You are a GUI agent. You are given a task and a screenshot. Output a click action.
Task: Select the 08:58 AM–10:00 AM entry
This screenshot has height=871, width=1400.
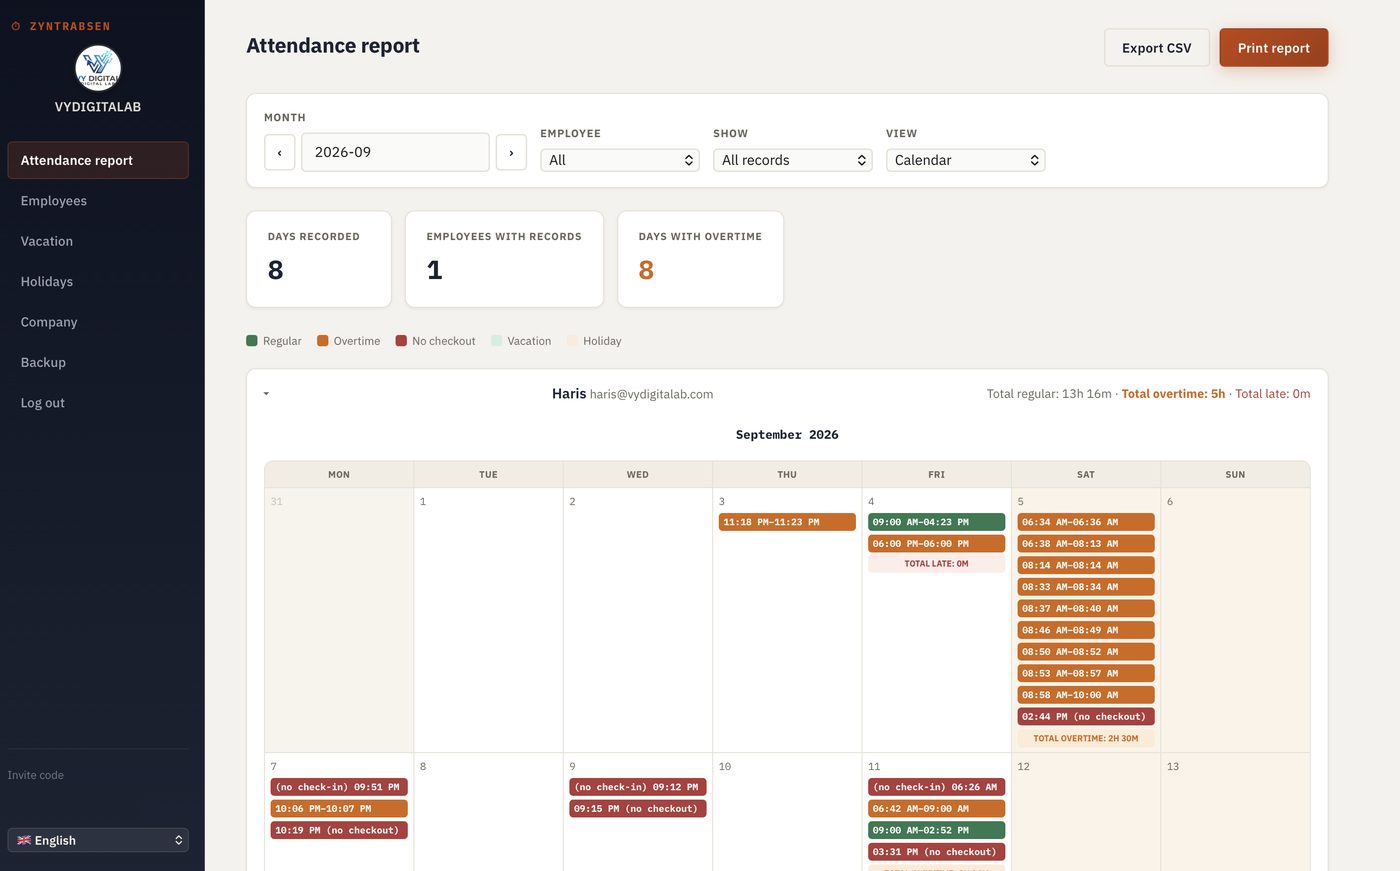1086,695
